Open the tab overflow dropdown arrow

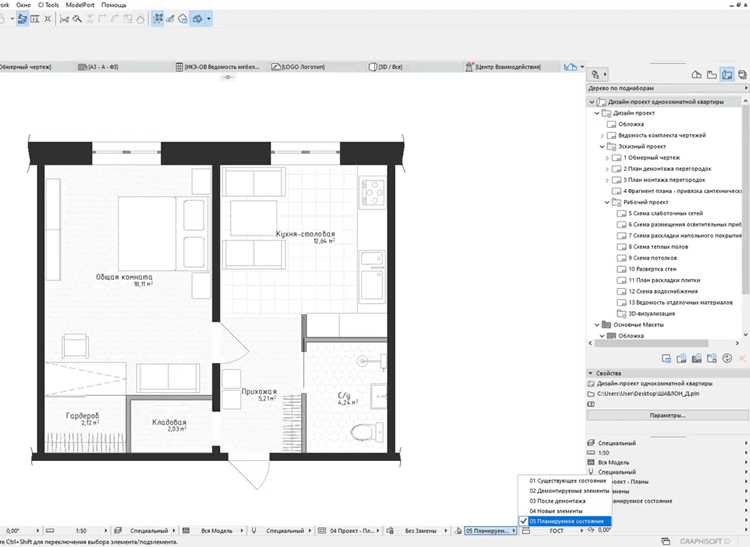point(582,67)
